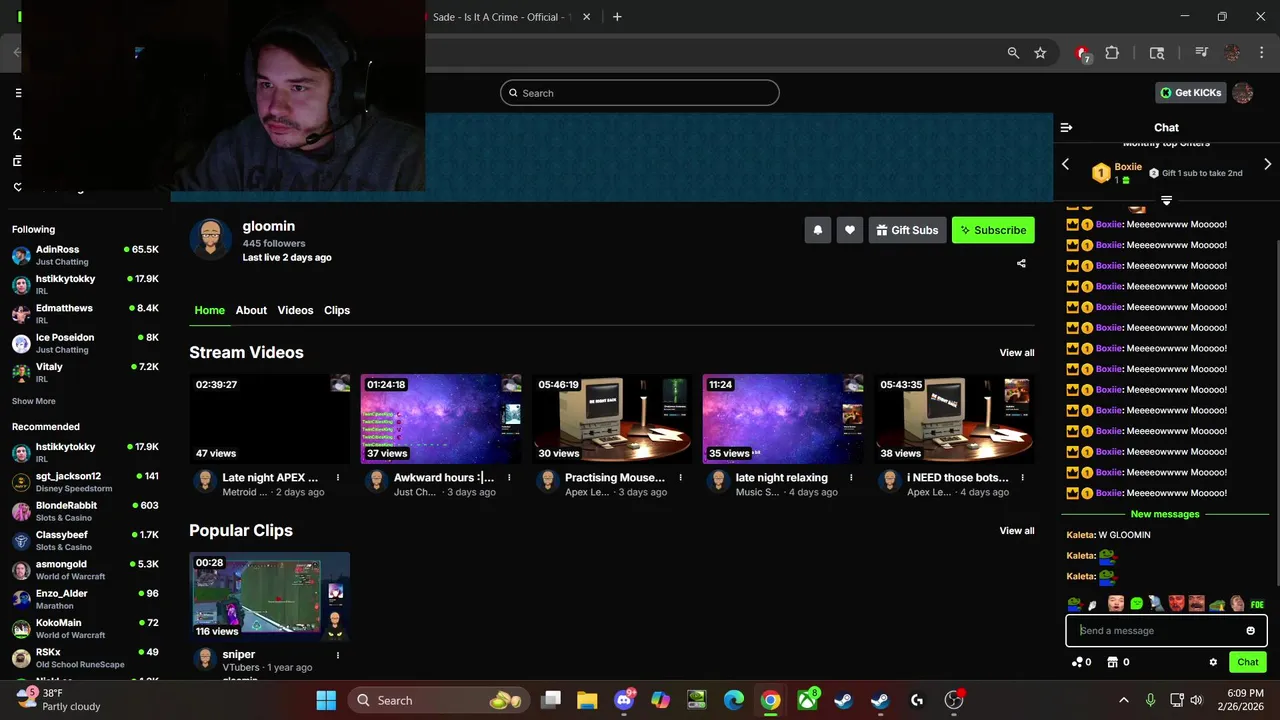Open options menu for sniper clip
This screenshot has height=720, width=1280.
(338, 655)
